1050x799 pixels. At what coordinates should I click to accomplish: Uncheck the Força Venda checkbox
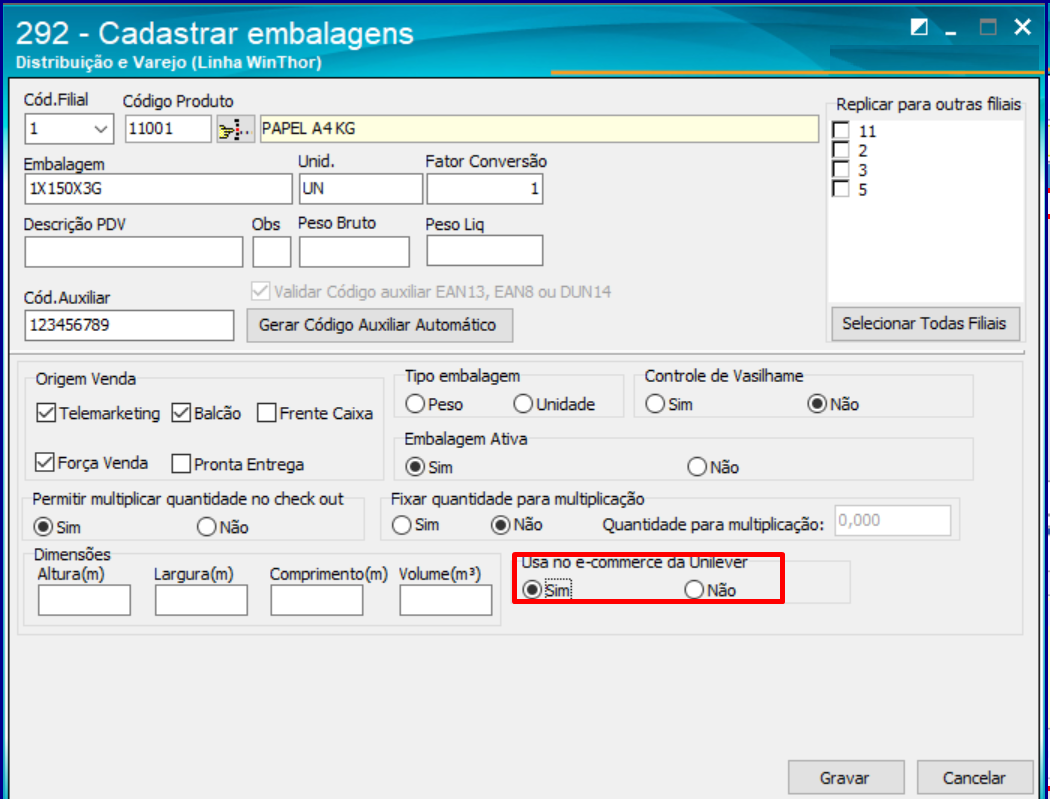point(44,462)
